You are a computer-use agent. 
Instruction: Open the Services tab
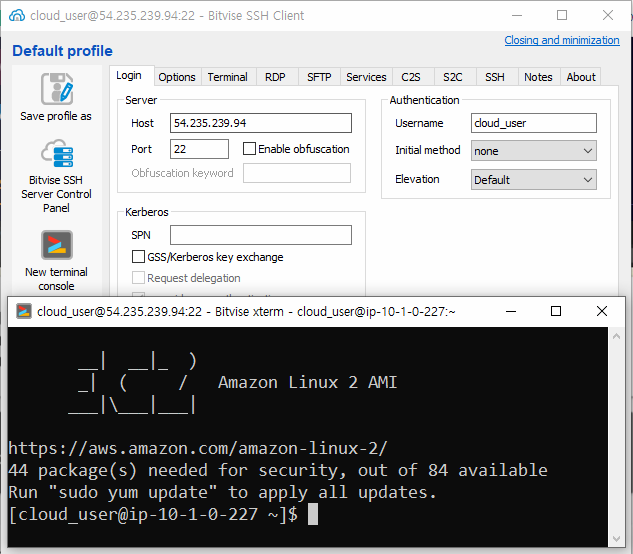coord(366,77)
